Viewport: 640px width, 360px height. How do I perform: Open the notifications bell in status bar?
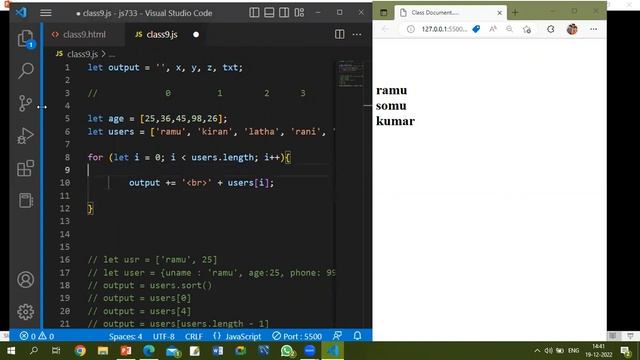point(358,336)
